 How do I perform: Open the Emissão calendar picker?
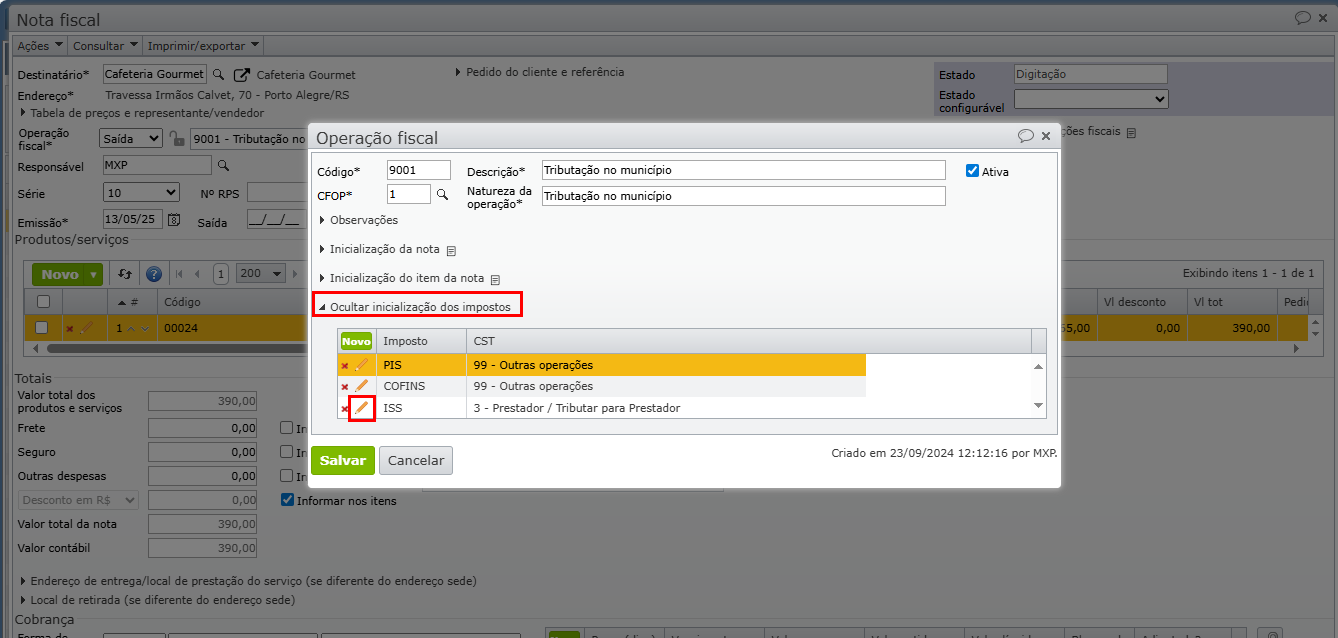[x=174, y=220]
